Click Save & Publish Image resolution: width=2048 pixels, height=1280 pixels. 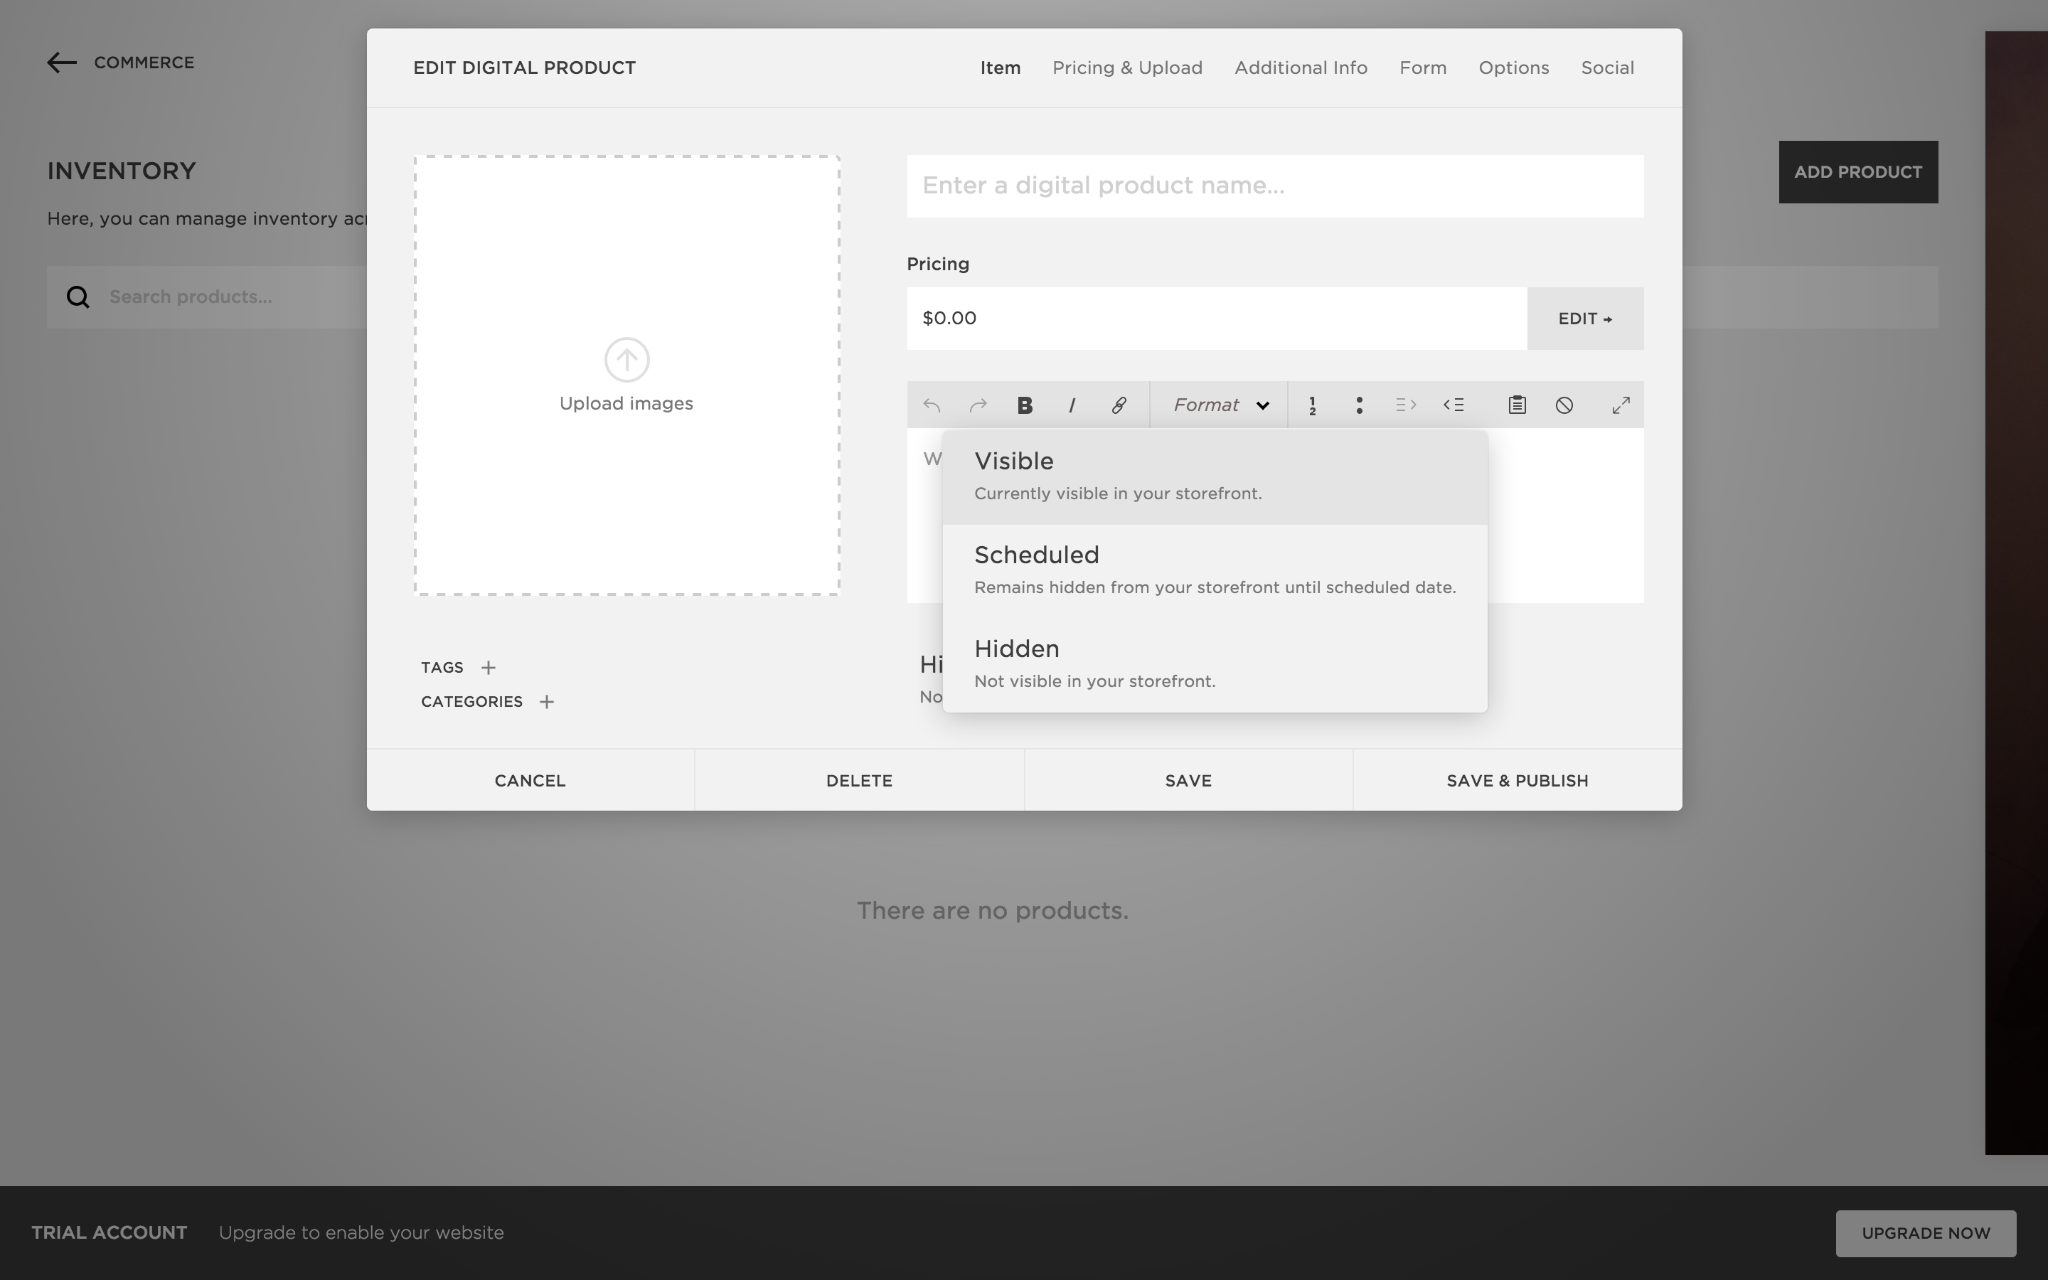[x=1517, y=780]
